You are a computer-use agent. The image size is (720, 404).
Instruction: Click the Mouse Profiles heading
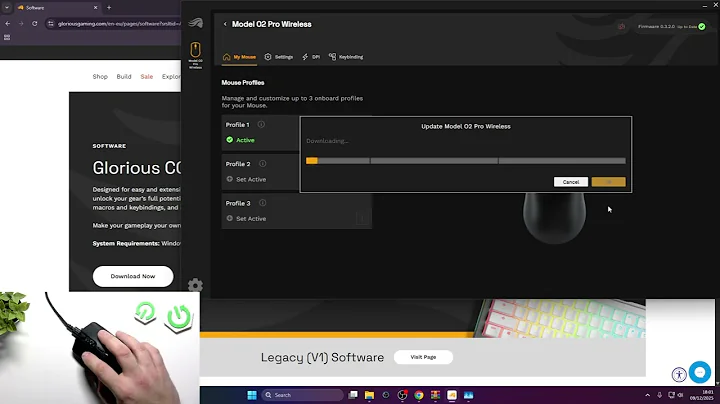pos(243,83)
